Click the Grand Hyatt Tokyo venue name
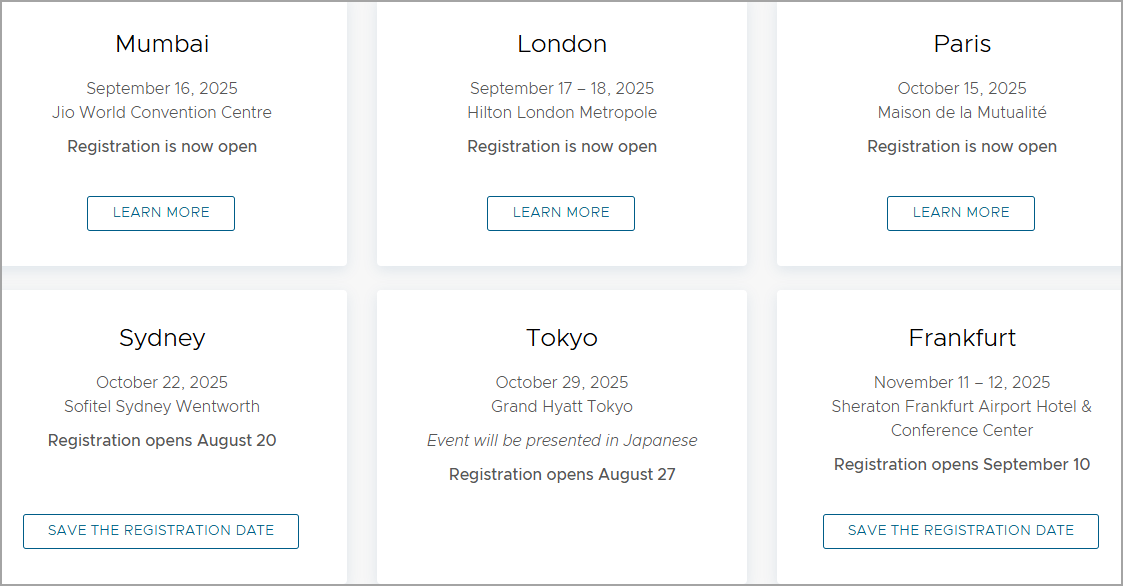Image resolution: width=1123 pixels, height=586 pixels. point(562,407)
